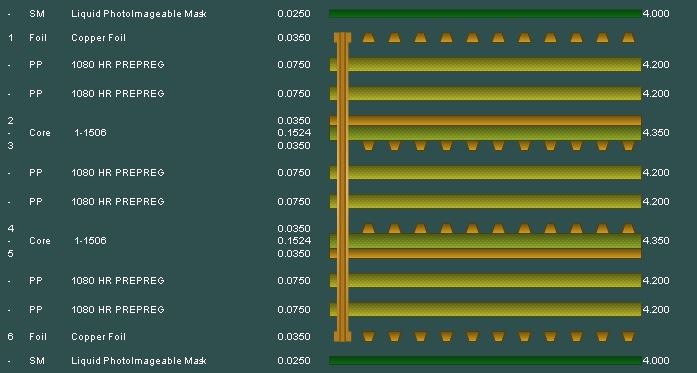Click the via pad on layer 6
The width and height of the screenshot is (697, 373).
point(342,337)
